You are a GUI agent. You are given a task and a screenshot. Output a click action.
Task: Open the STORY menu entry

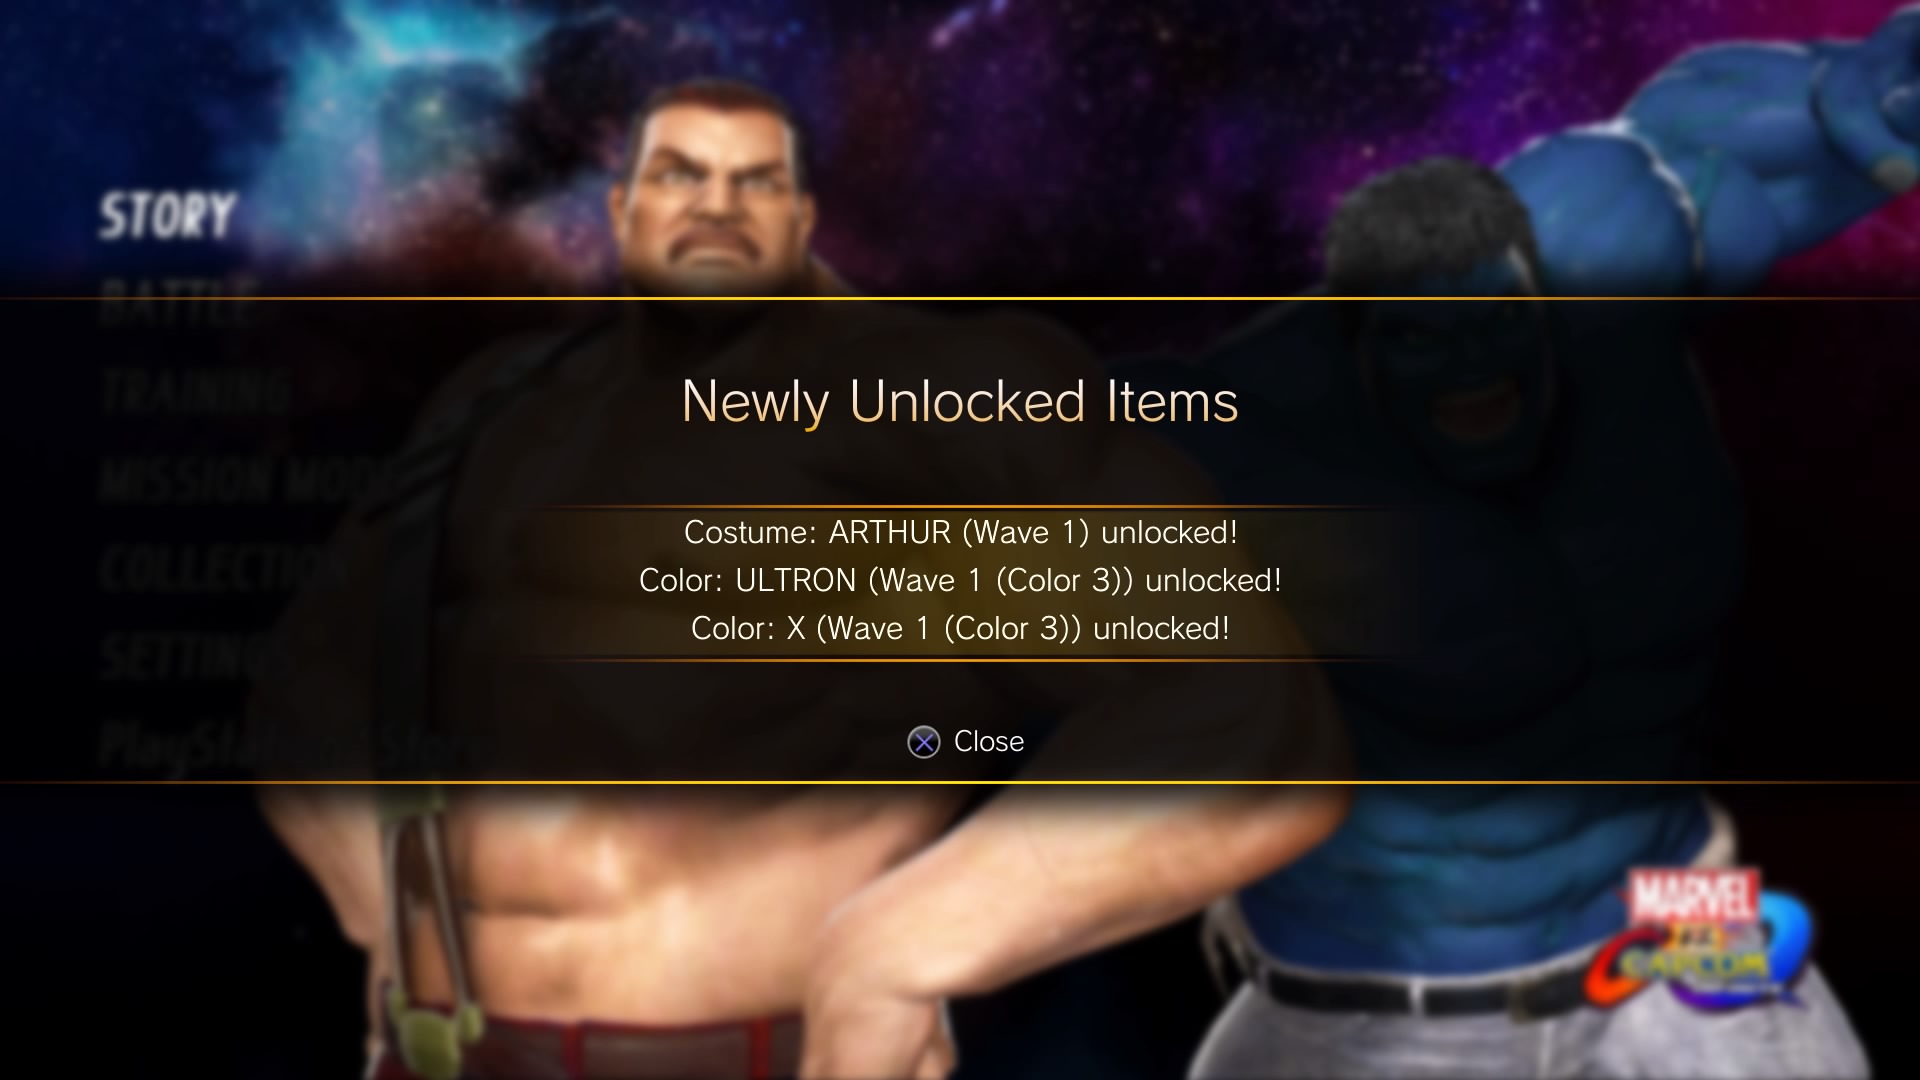point(167,217)
